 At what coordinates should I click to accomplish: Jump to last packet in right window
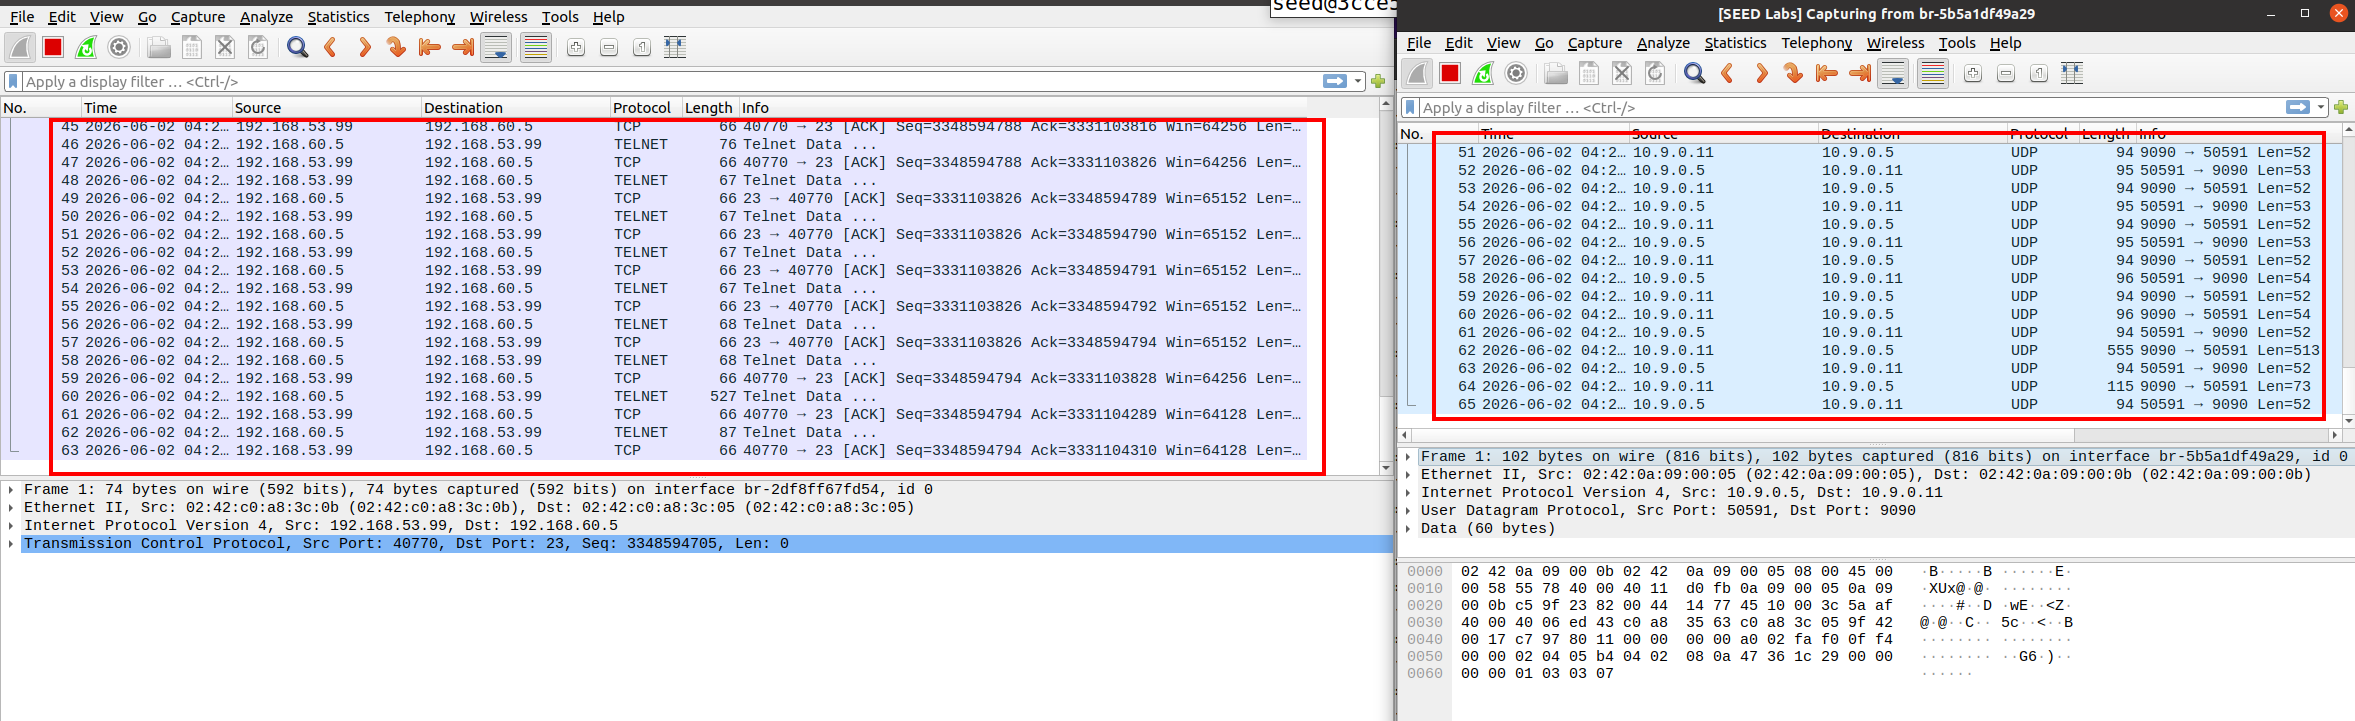click(1860, 73)
